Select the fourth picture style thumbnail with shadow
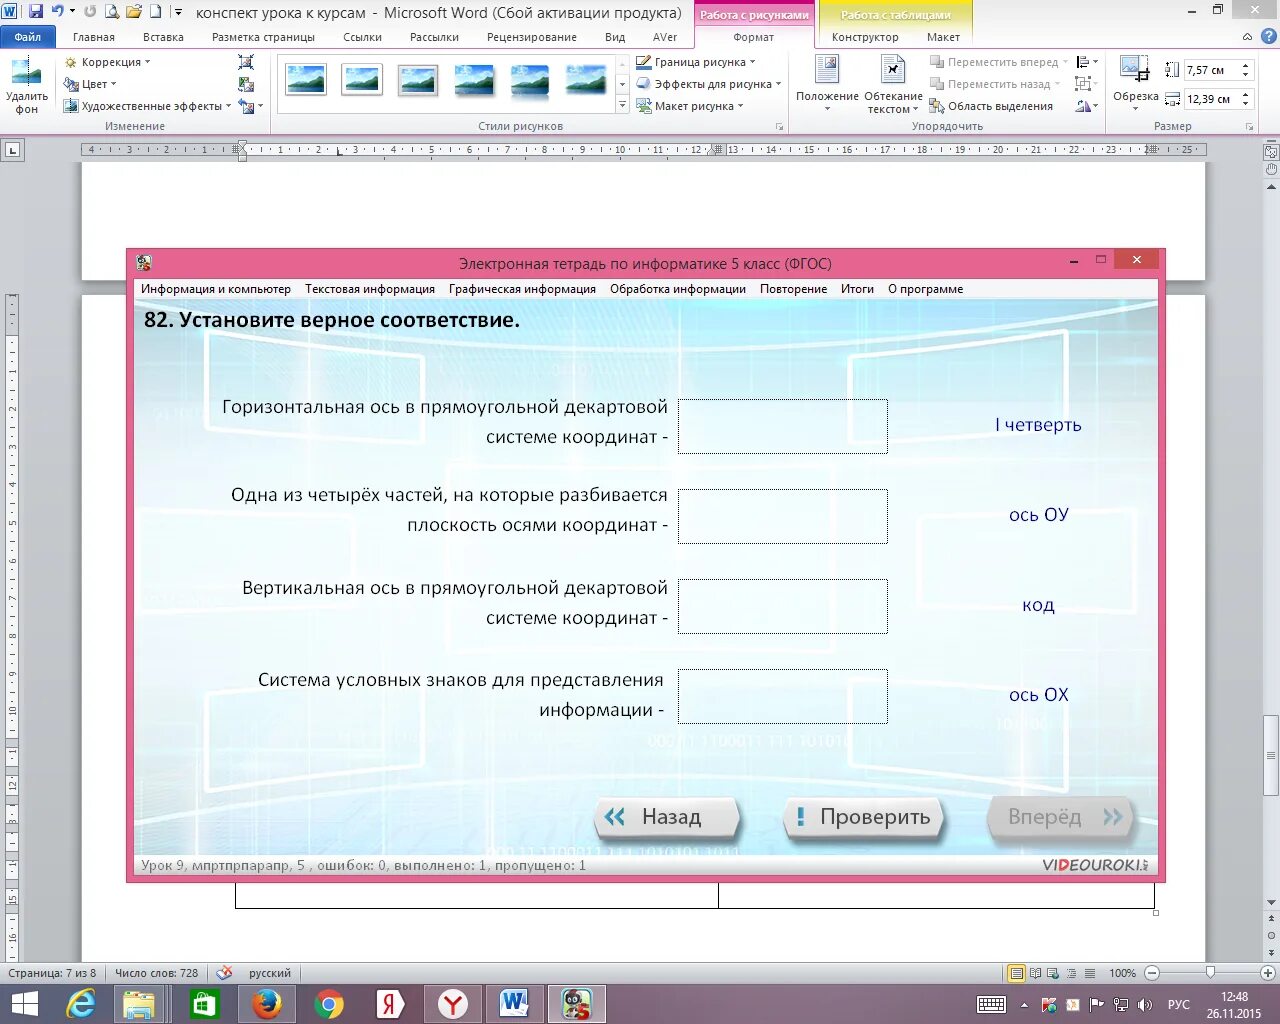The height and width of the screenshot is (1024, 1280). click(473, 79)
